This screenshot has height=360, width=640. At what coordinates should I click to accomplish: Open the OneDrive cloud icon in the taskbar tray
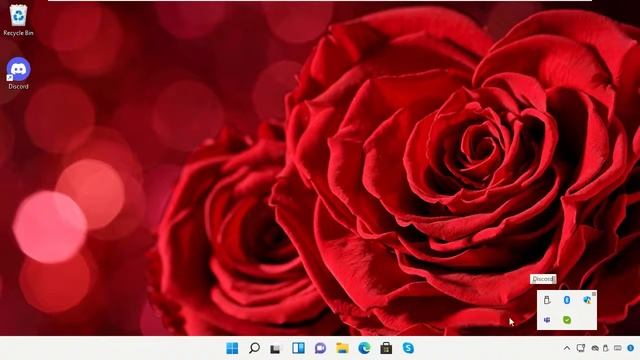click(595, 348)
